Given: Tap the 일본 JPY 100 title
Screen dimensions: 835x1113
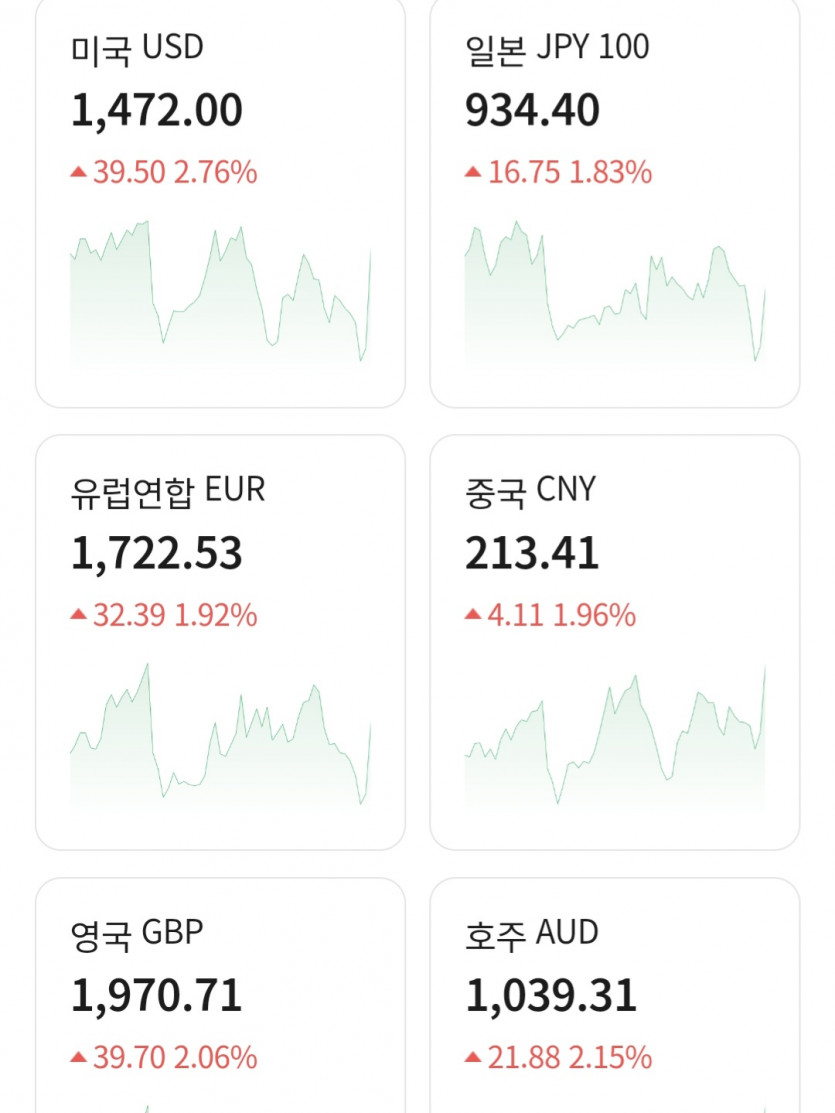Looking at the screenshot, I should [x=557, y=48].
